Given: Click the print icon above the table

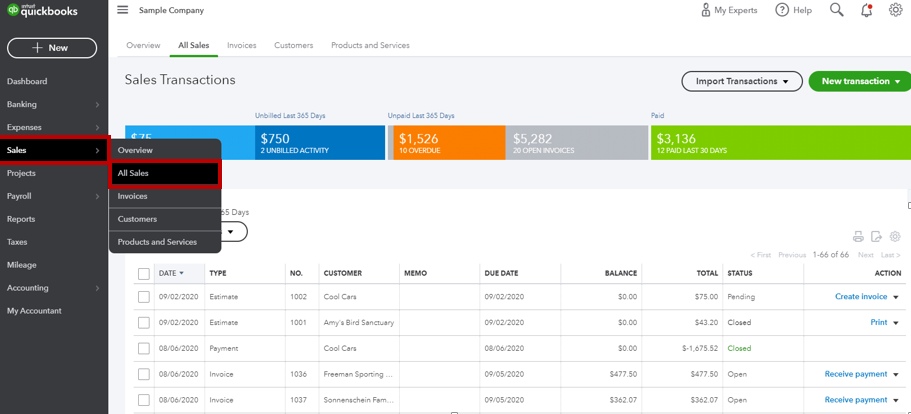Looking at the screenshot, I should pos(858,237).
